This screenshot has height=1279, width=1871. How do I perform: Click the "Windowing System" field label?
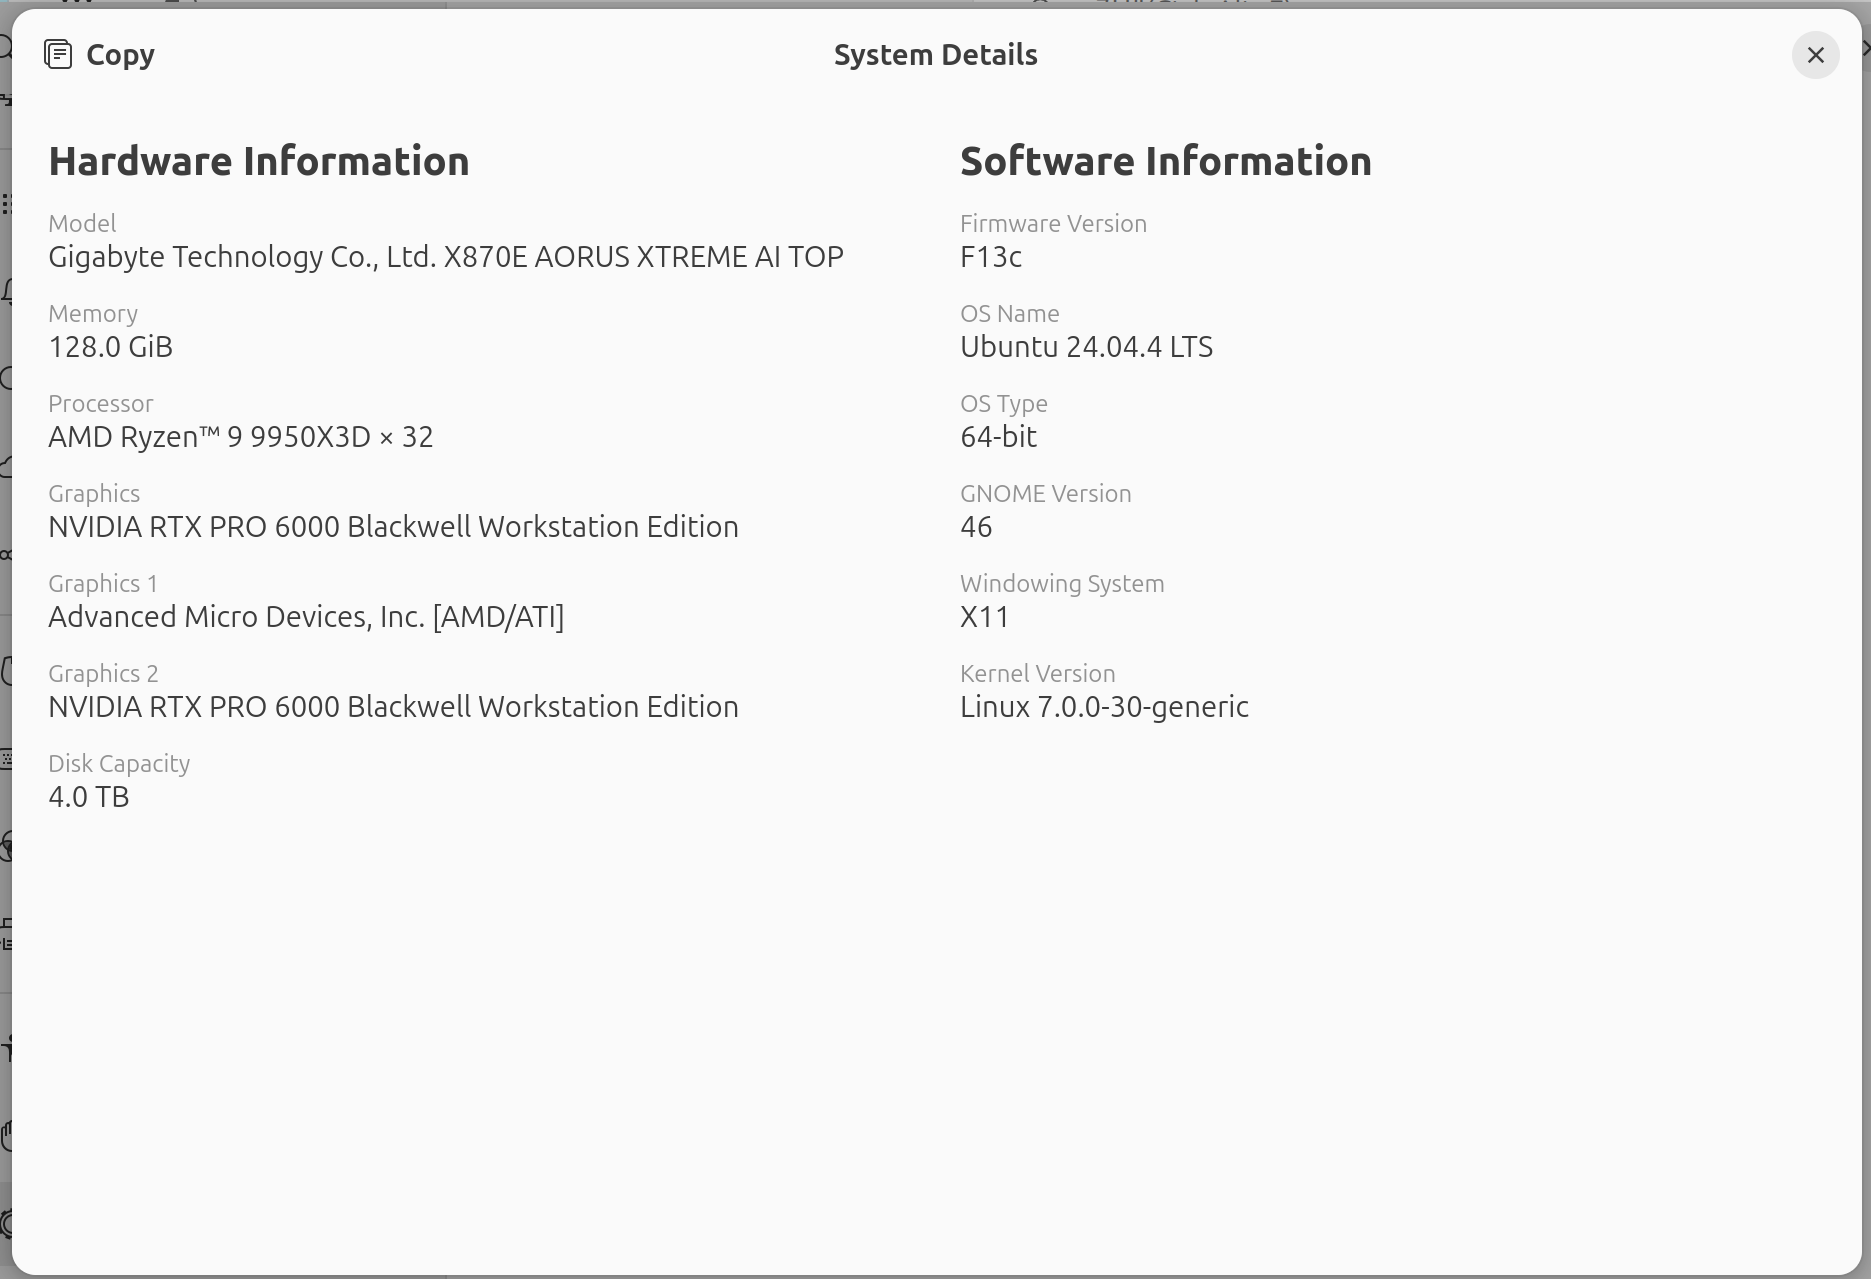[1062, 583]
